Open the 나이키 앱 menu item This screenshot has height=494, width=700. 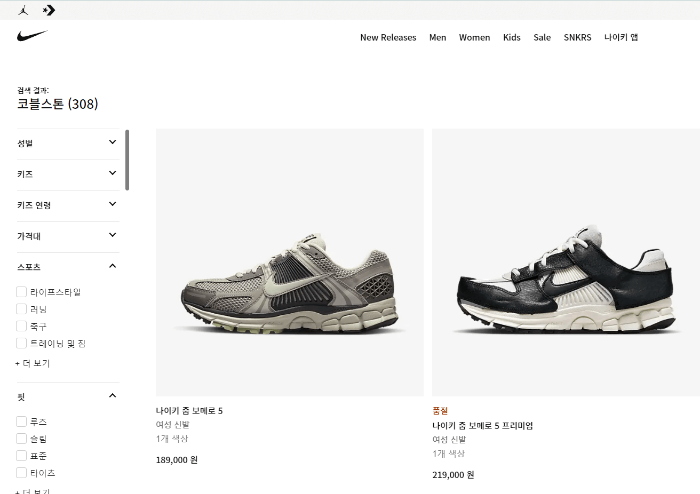coord(621,37)
